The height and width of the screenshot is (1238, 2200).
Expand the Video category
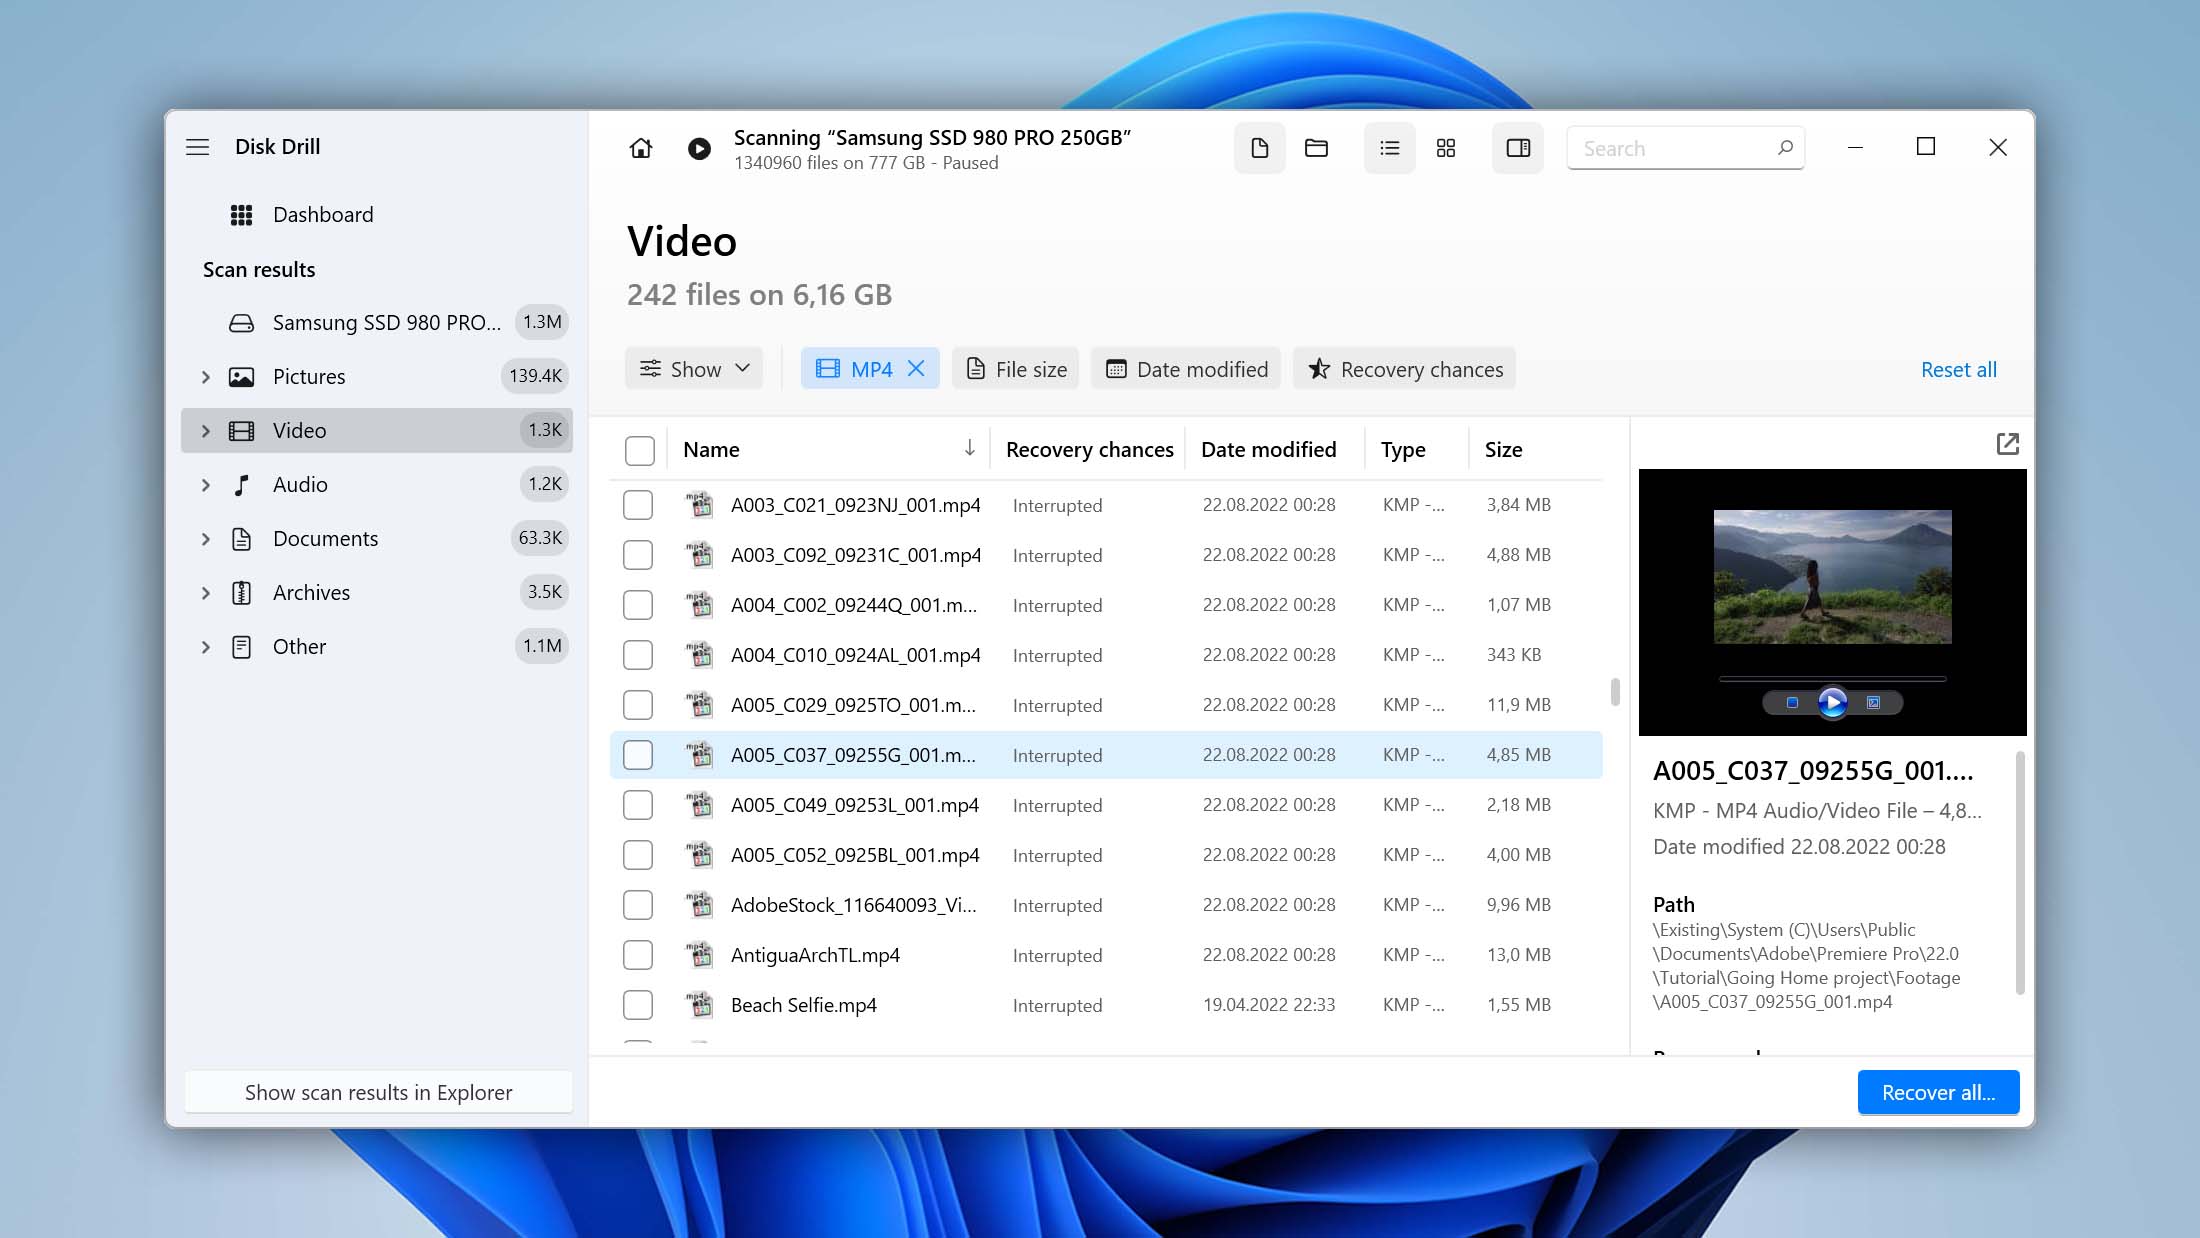tap(206, 431)
